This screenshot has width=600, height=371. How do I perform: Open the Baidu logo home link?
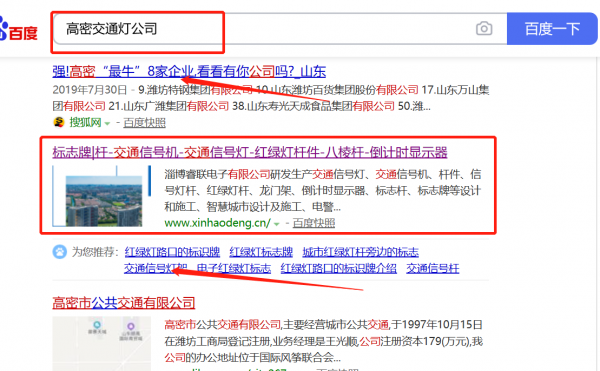[x=18, y=29]
